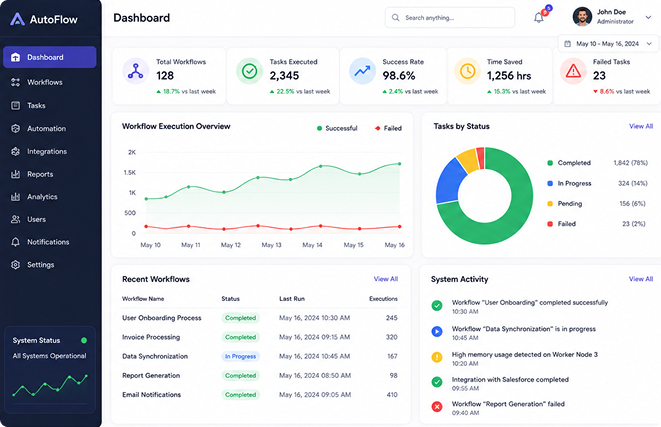The width and height of the screenshot is (661, 427).
Task: Click the Tasks Executed checkmark icon
Action: pyautogui.click(x=249, y=71)
